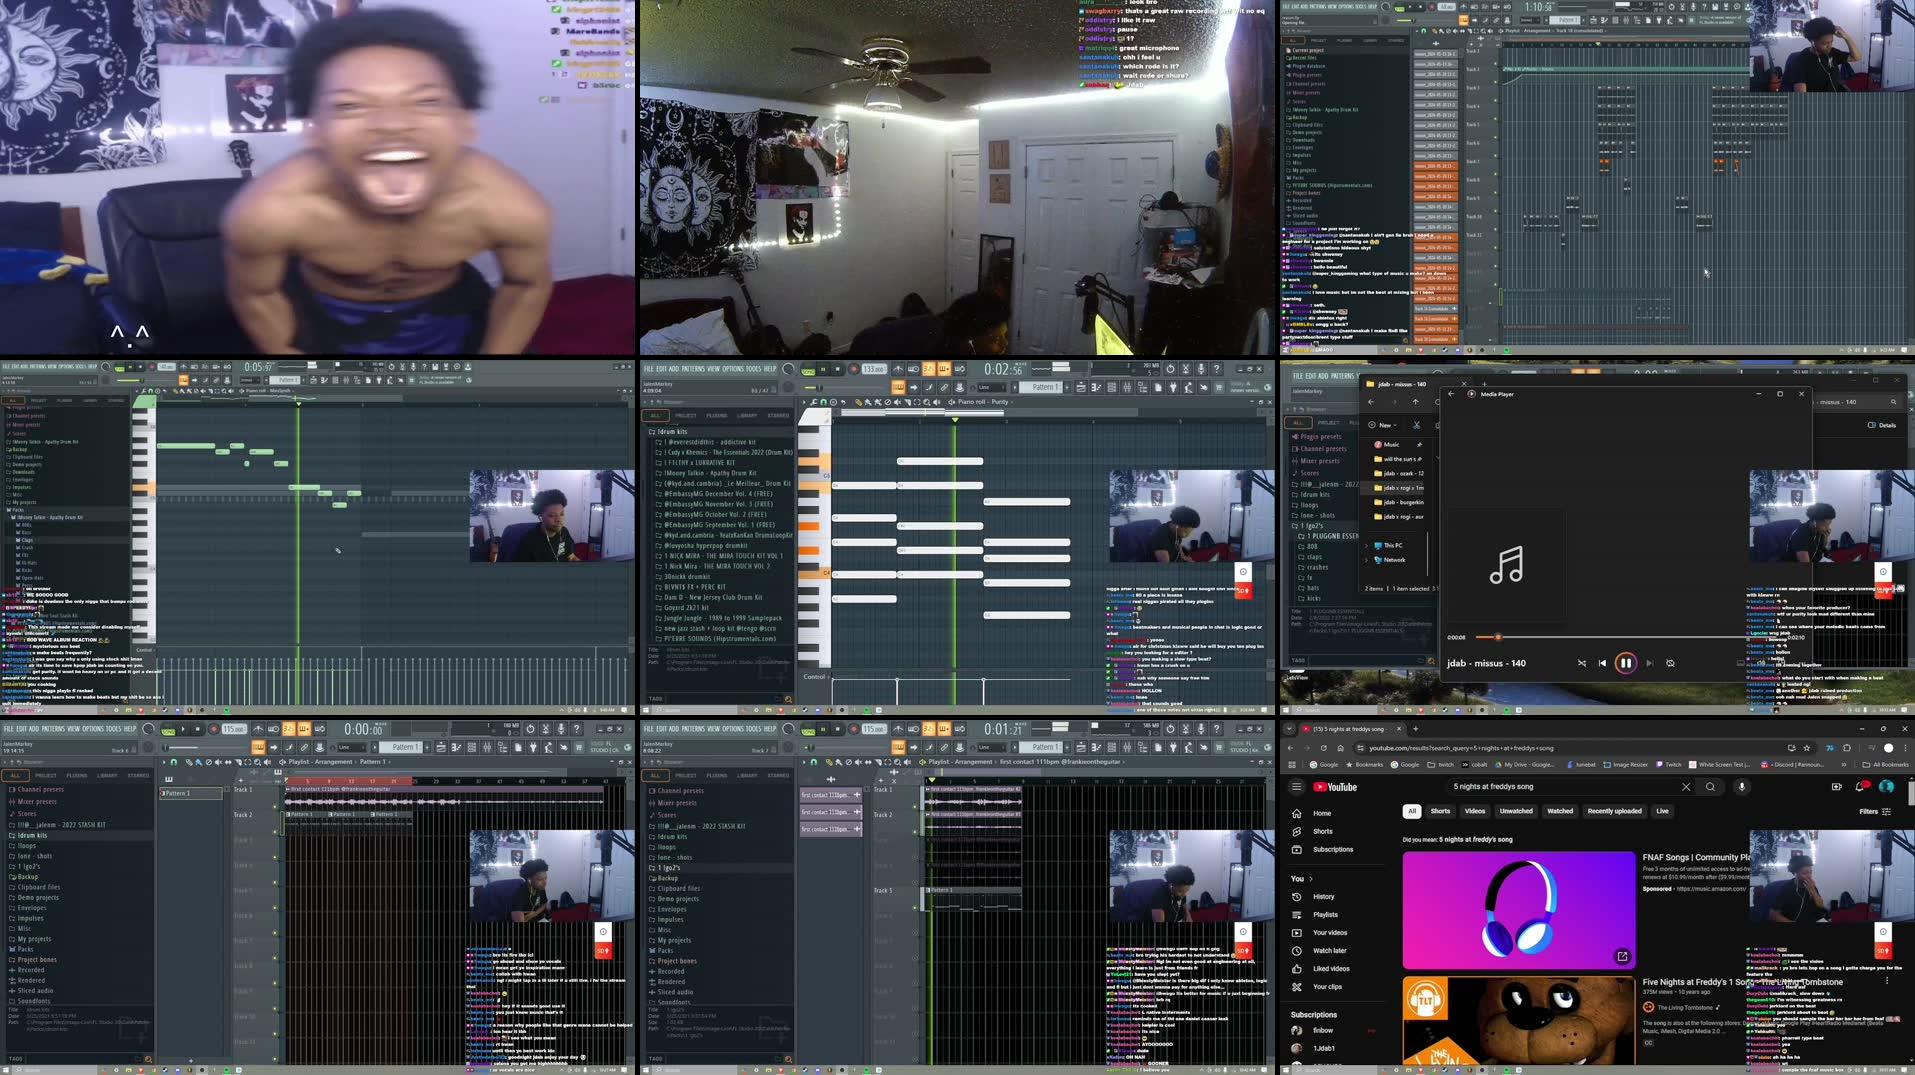Open the PATTERNS menu in the 0:02:56 FL window
Viewport: 1915px width, 1075px height.
693,369
